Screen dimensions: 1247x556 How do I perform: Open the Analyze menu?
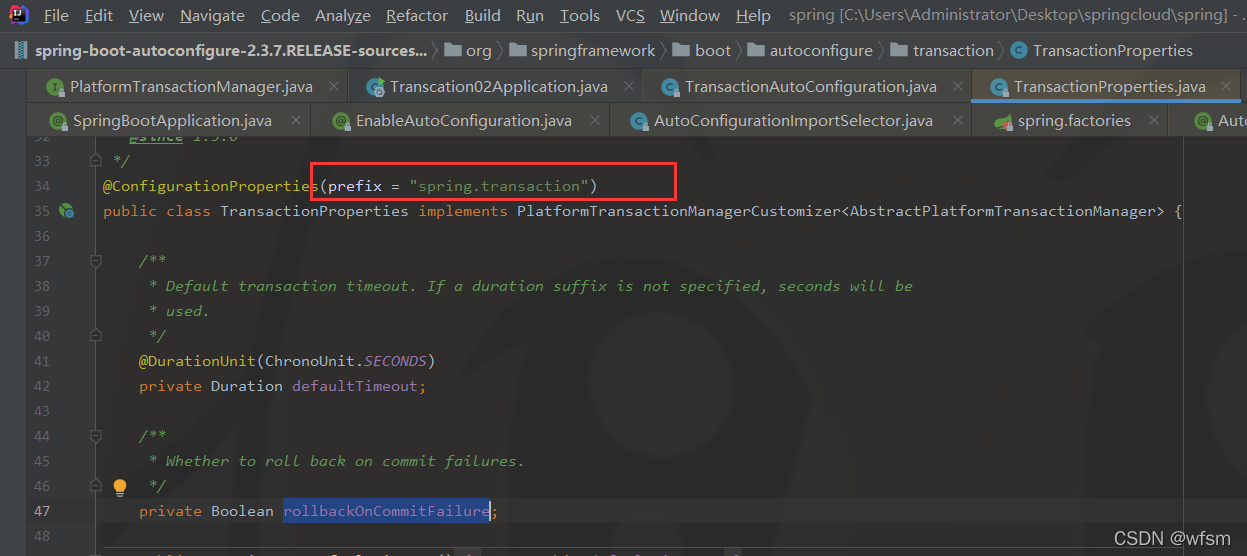(343, 16)
